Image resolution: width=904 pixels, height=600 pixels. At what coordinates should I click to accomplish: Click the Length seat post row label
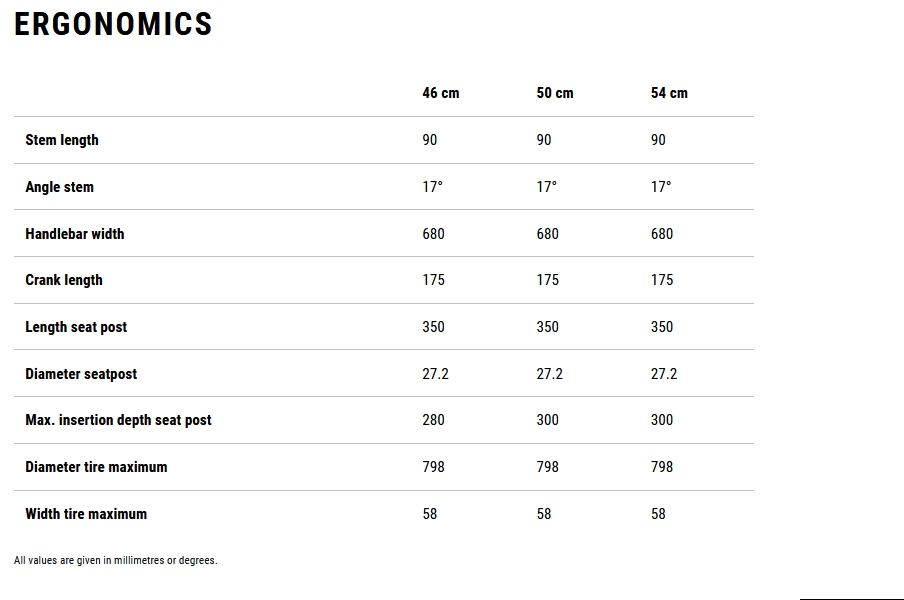coord(76,327)
